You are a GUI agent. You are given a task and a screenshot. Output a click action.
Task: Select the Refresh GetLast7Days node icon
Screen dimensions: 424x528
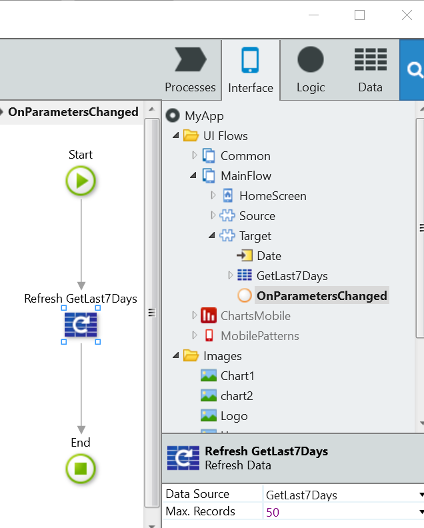(x=81, y=325)
